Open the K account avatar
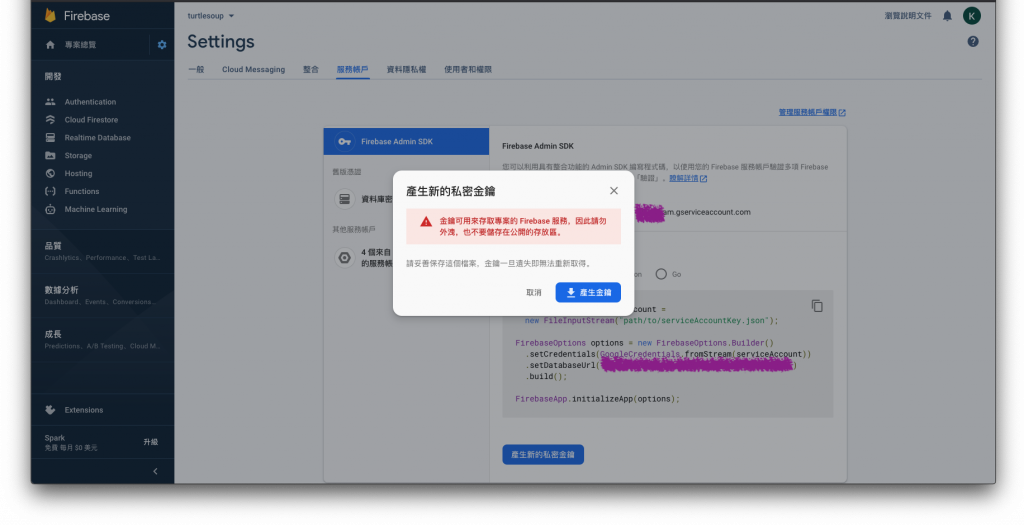The height and width of the screenshot is (525, 1024). (x=972, y=16)
